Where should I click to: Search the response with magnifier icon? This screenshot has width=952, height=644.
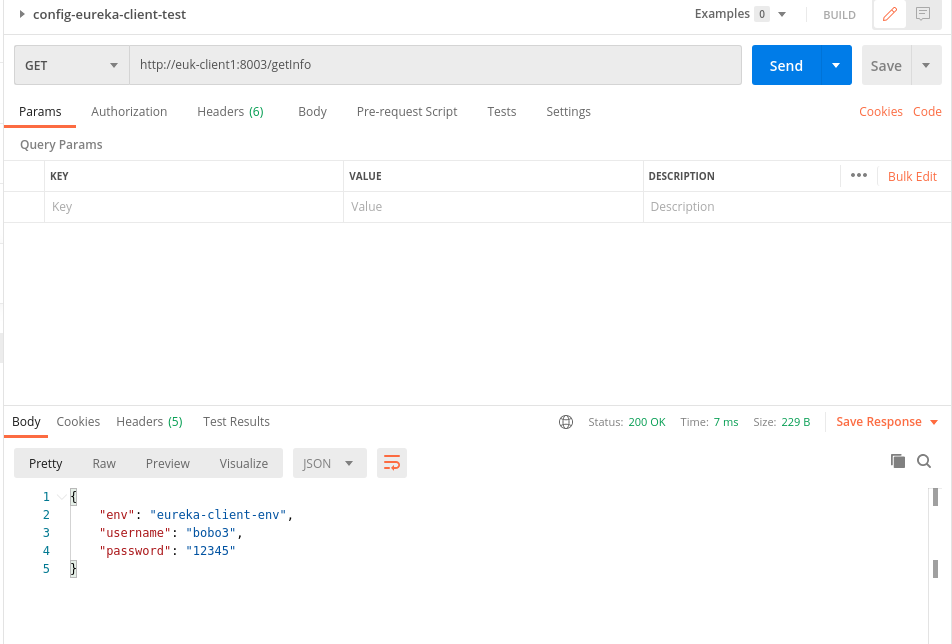[924, 461]
